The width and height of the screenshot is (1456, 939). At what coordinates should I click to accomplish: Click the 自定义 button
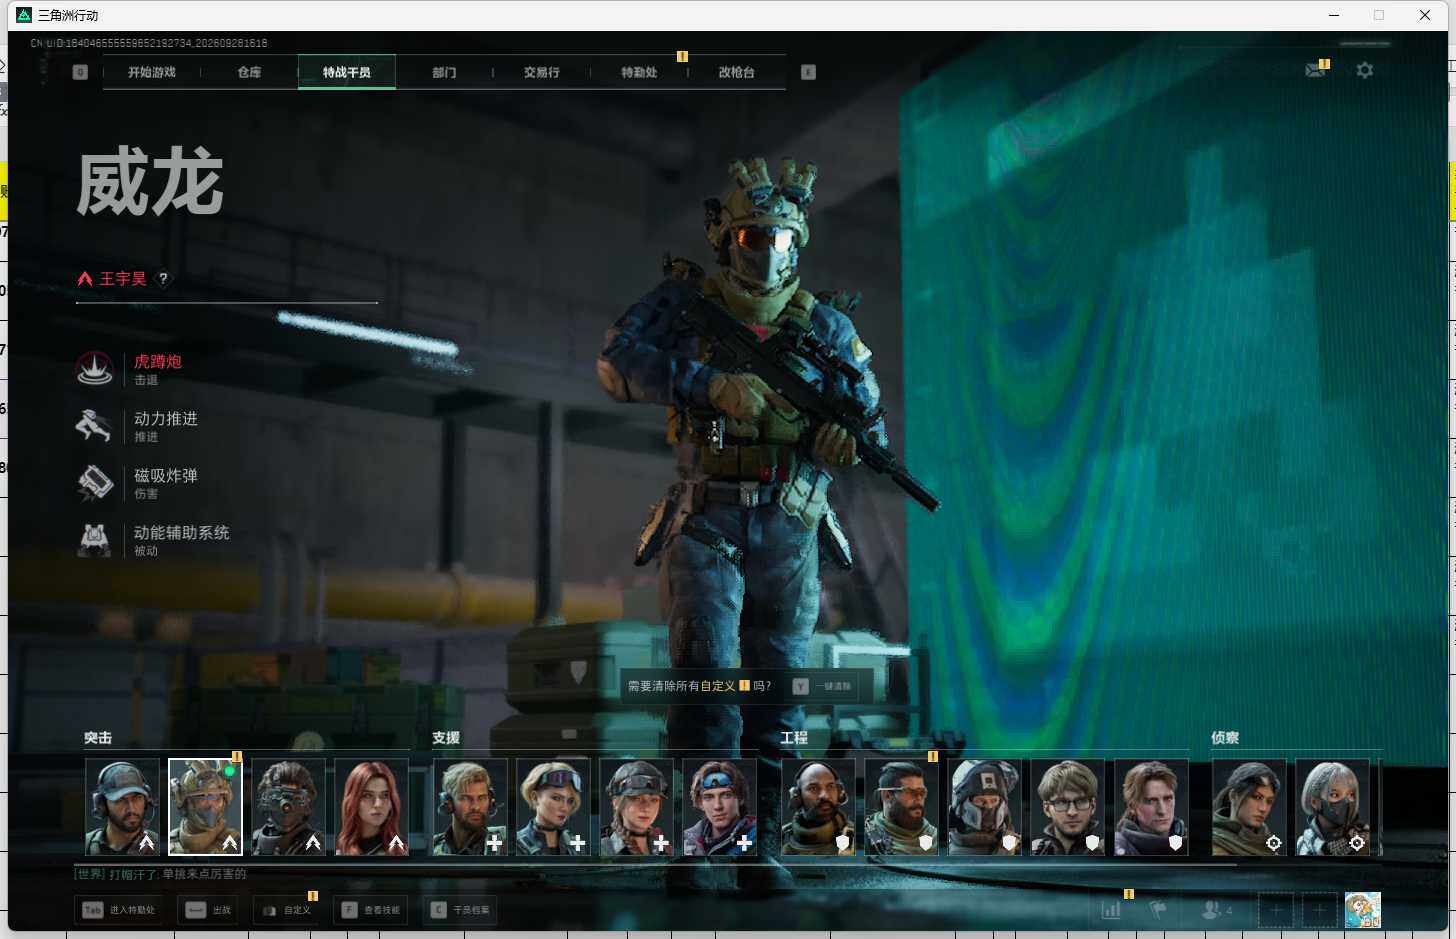[288, 910]
